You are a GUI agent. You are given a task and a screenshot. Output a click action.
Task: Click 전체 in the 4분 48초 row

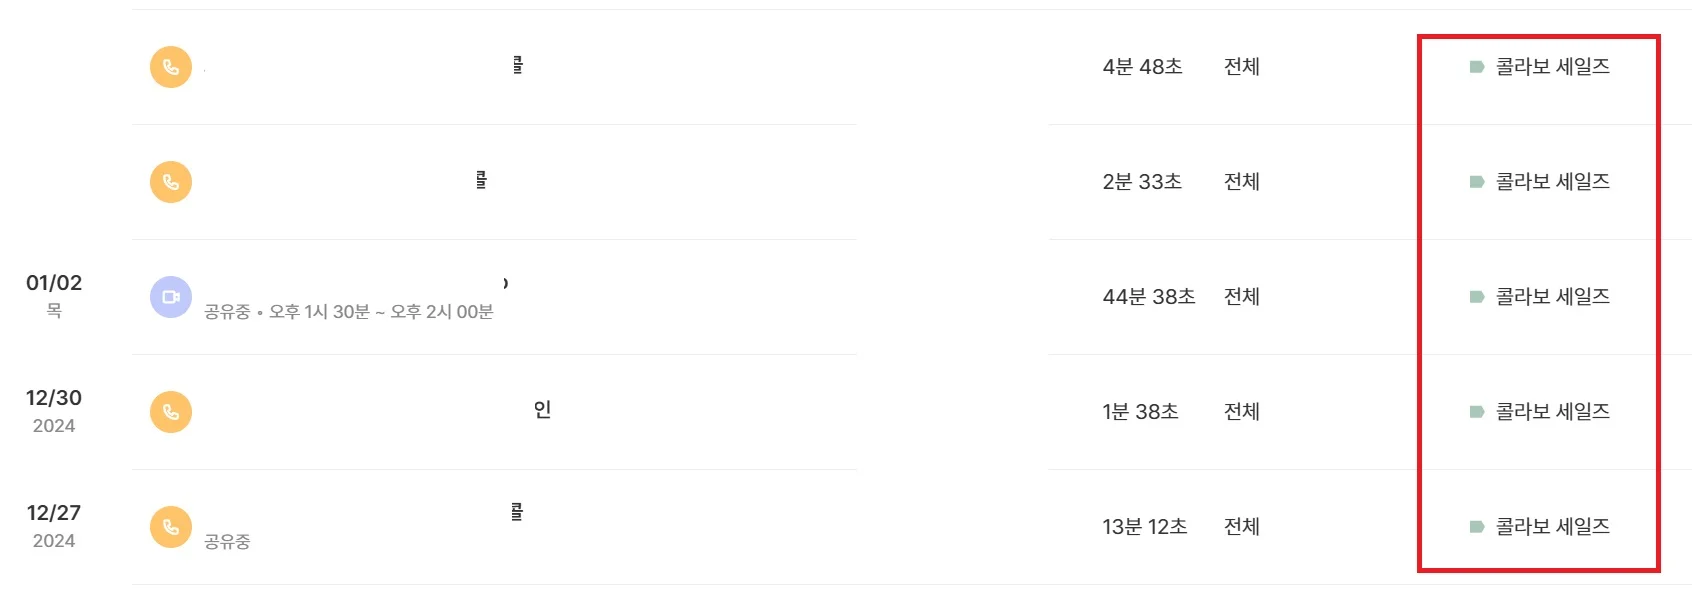(x=1241, y=67)
